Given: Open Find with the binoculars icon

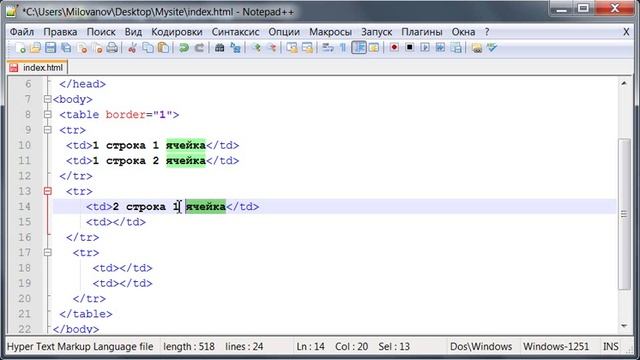Looking at the screenshot, I should pos(220,48).
